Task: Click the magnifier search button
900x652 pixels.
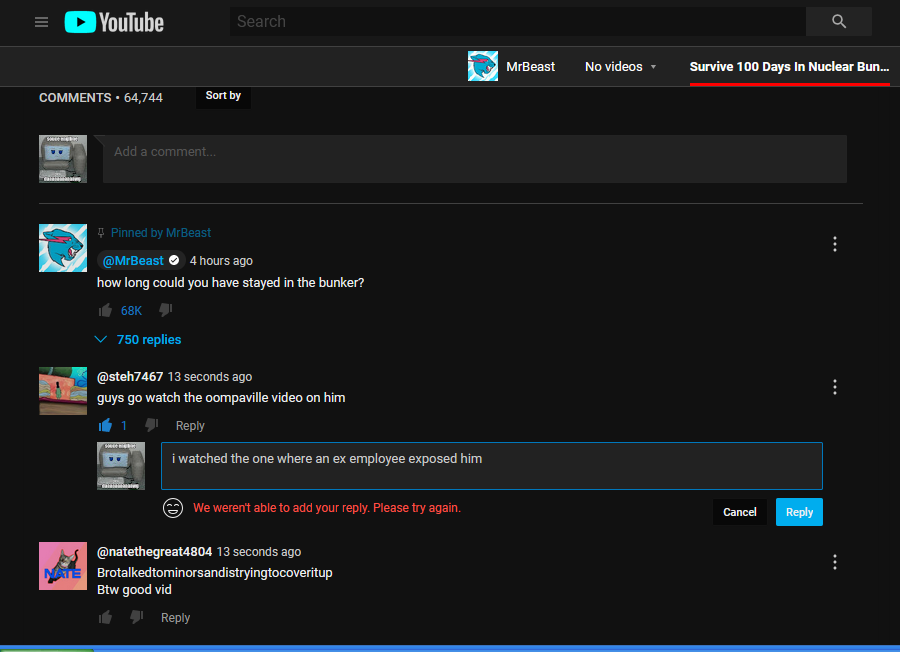Action: click(839, 22)
